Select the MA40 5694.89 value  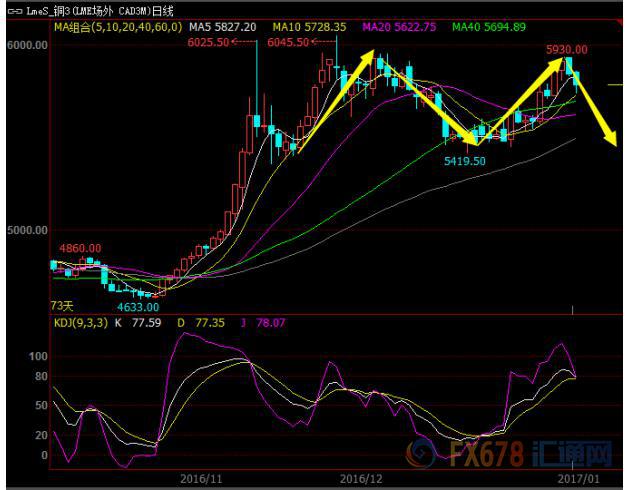[489, 27]
